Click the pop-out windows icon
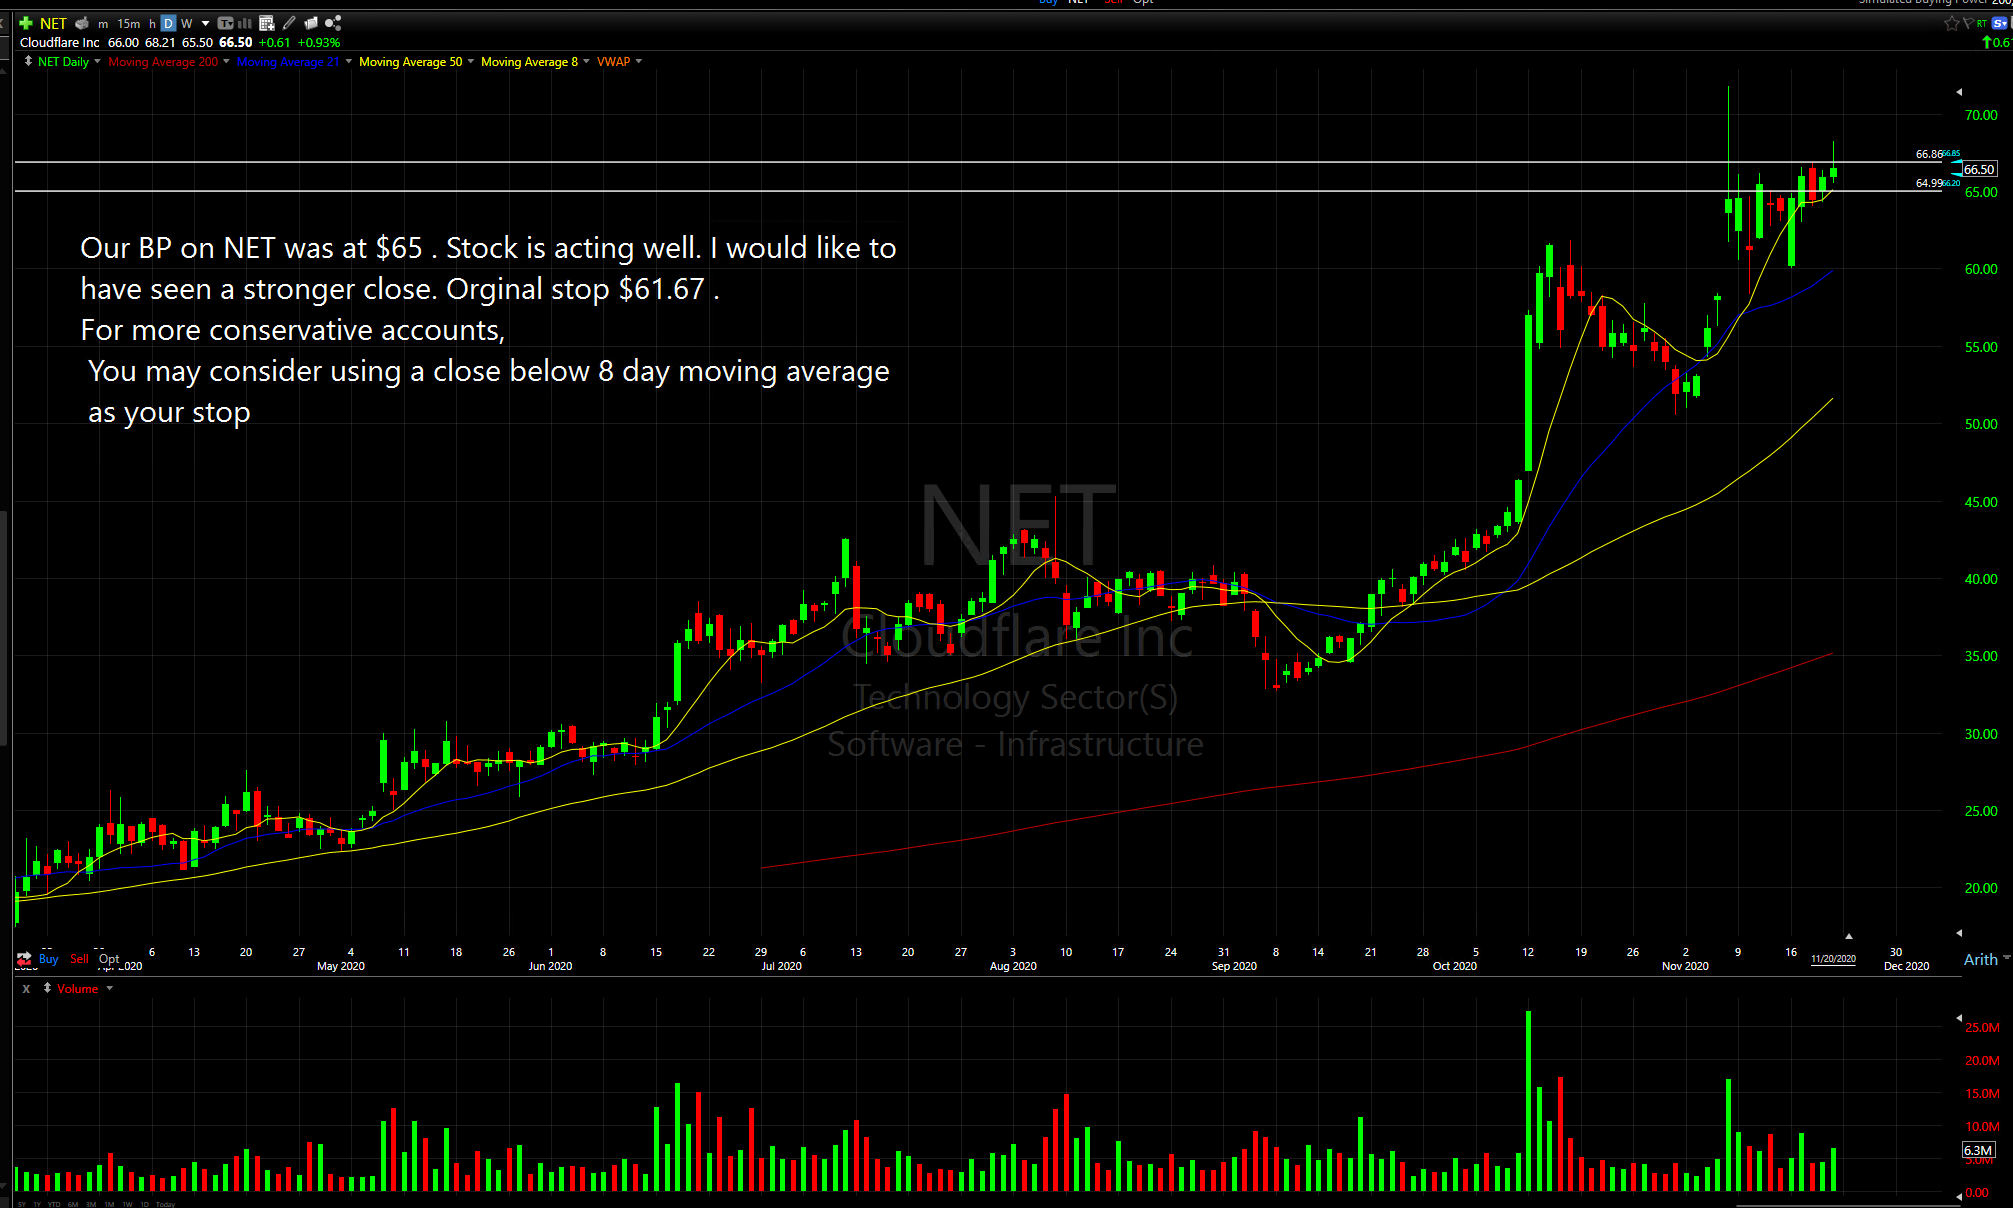The height and width of the screenshot is (1208, 2013). (x=311, y=23)
